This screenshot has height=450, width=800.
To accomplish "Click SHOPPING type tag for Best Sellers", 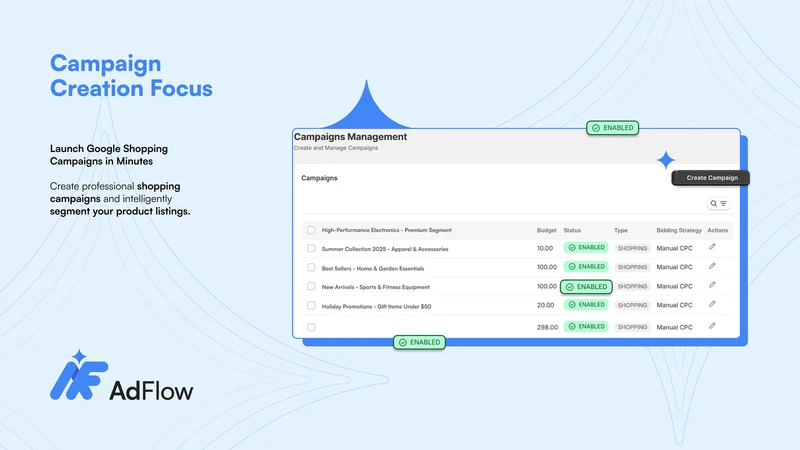I will click(632, 267).
